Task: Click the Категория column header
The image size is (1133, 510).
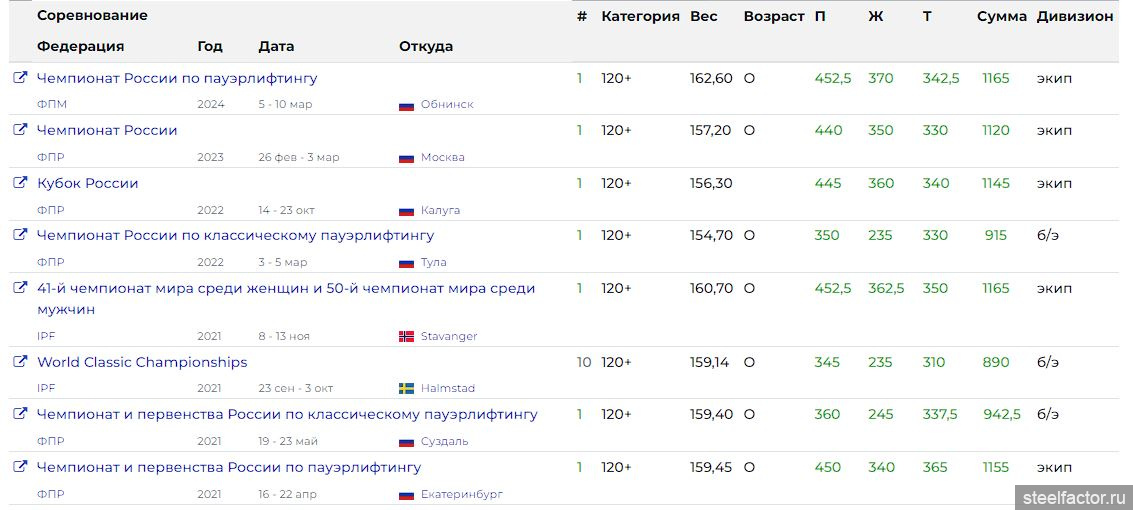Action: tap(640, 17)
